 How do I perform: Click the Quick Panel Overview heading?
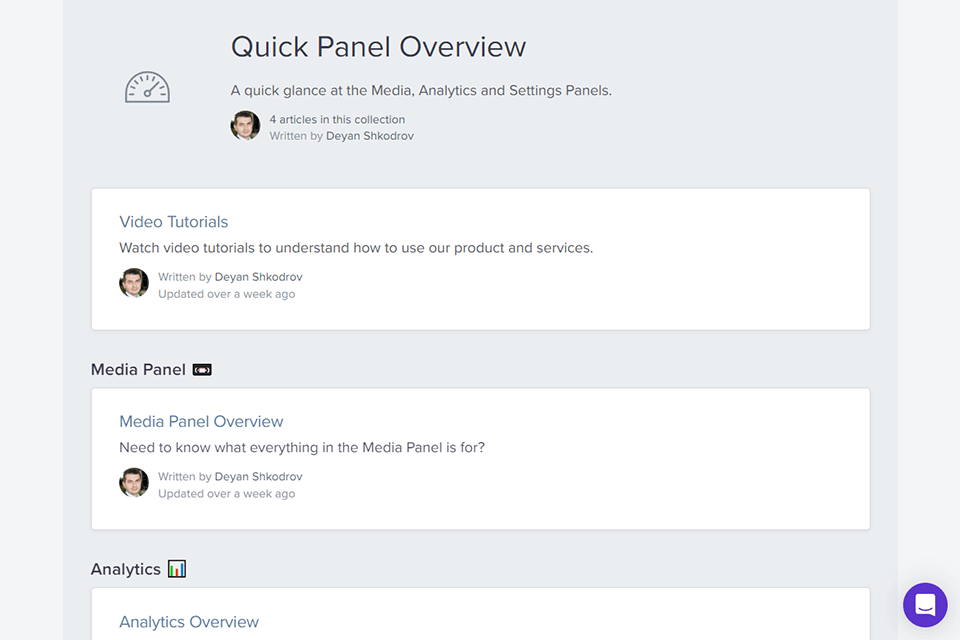point(378,47)
